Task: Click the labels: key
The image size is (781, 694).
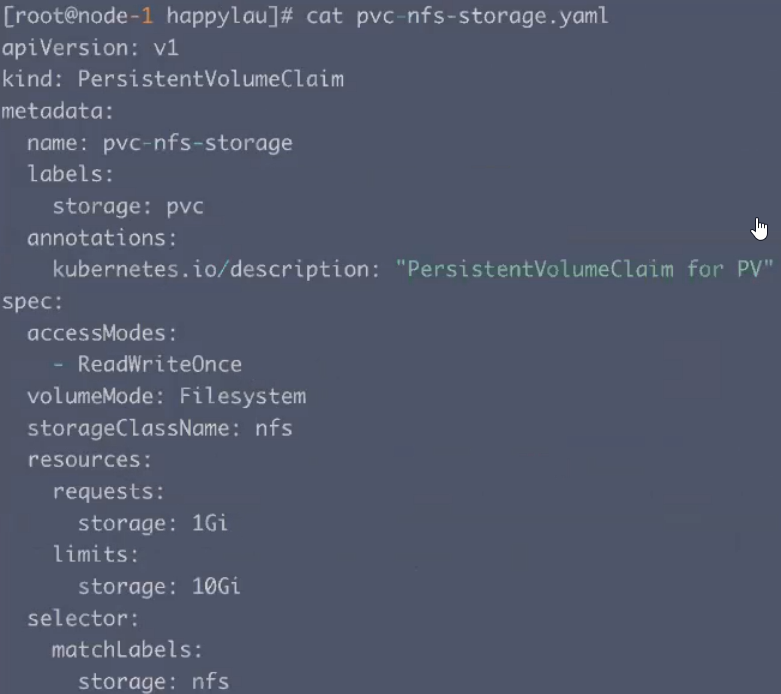Action: 71,174
